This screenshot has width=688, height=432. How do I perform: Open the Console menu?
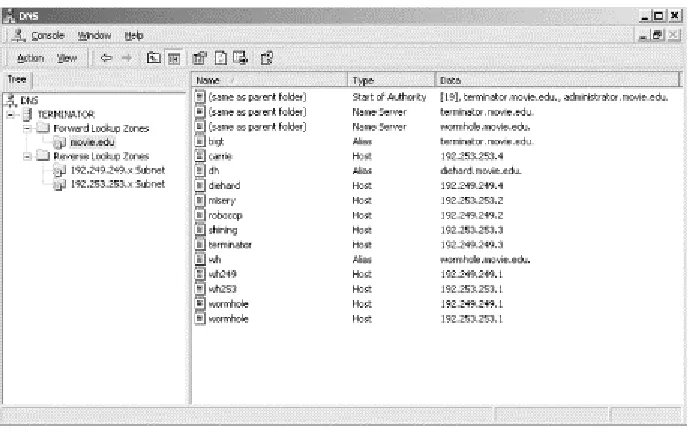(x=48, y=36)
